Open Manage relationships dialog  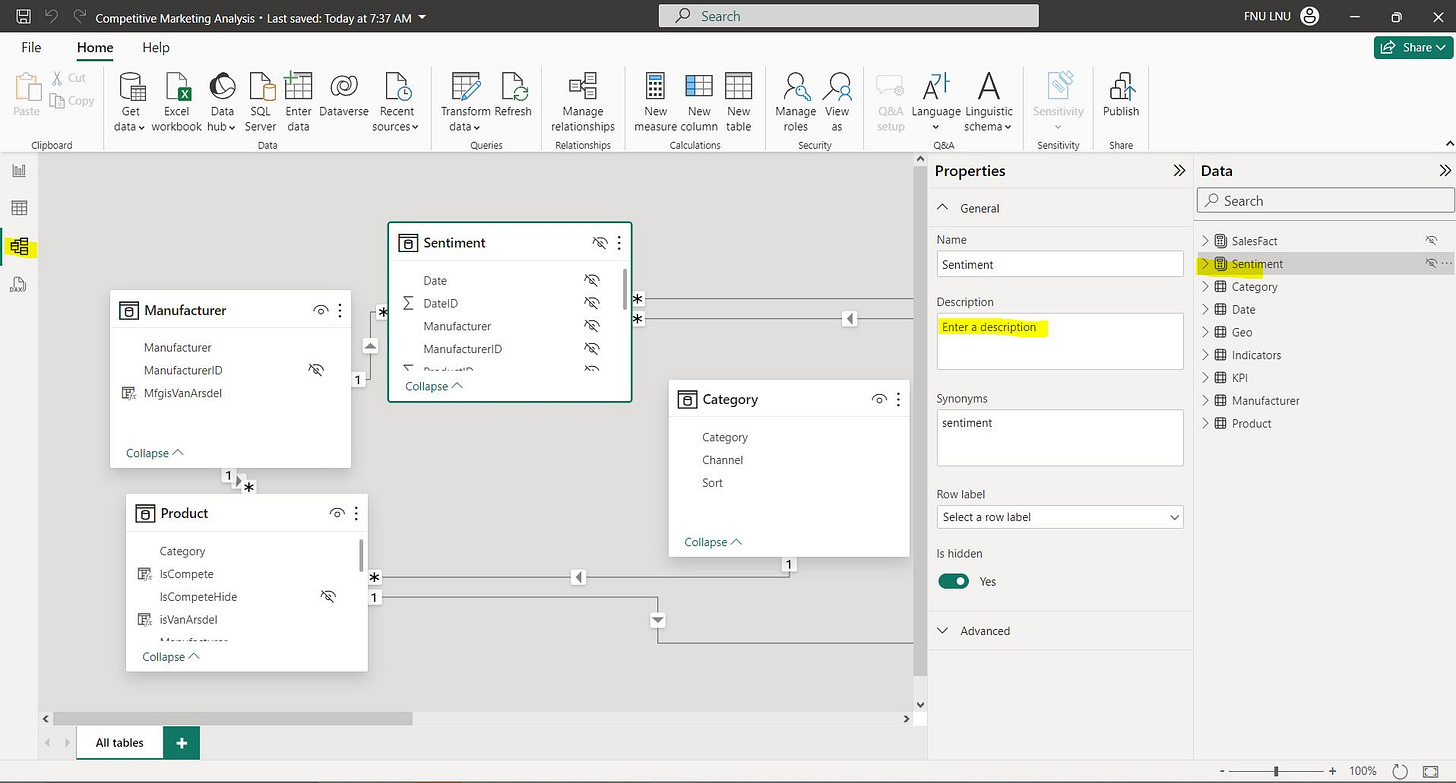[x=582, y=102]
